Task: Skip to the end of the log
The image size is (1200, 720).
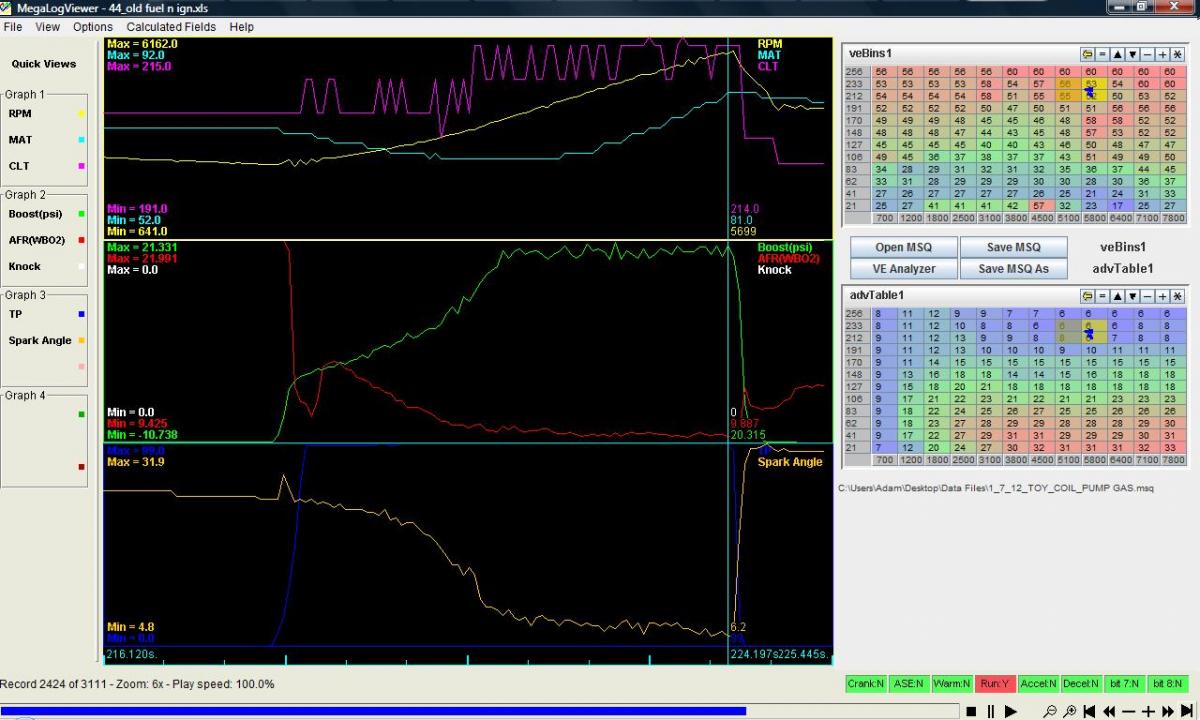Action: click(x=1187, y=711)
